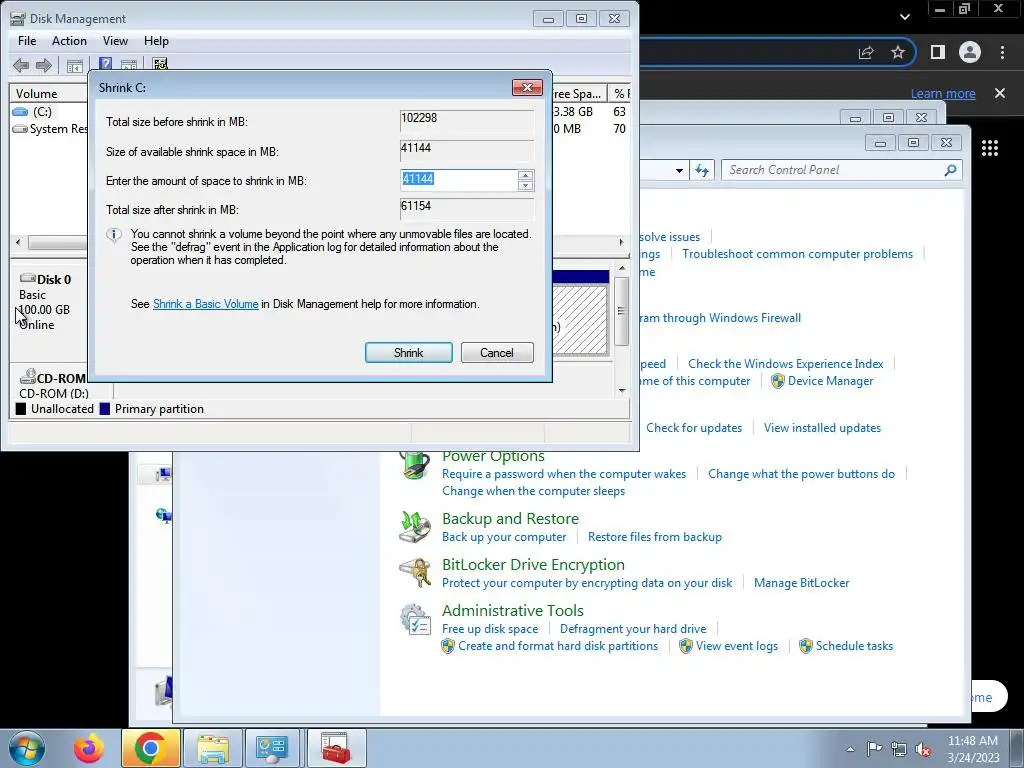Viewport: 1024px width, 768px height.
Task: Cancel the Shrink C: dialog
Action: point(497,353)
